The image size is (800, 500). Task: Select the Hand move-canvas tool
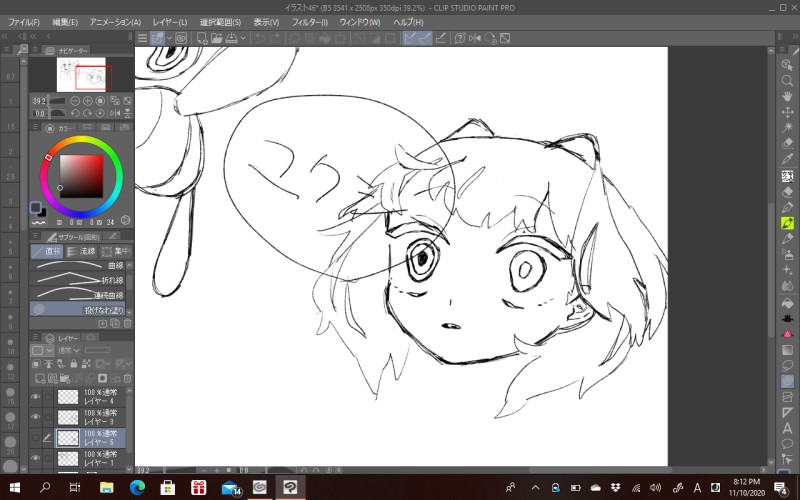click(787, 96)
